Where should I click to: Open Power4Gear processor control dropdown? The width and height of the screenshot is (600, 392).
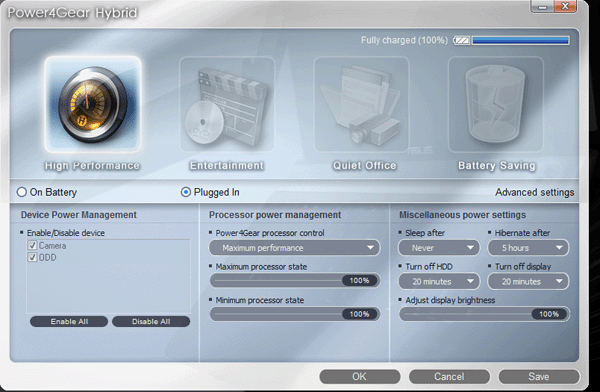tap(294, 248)
